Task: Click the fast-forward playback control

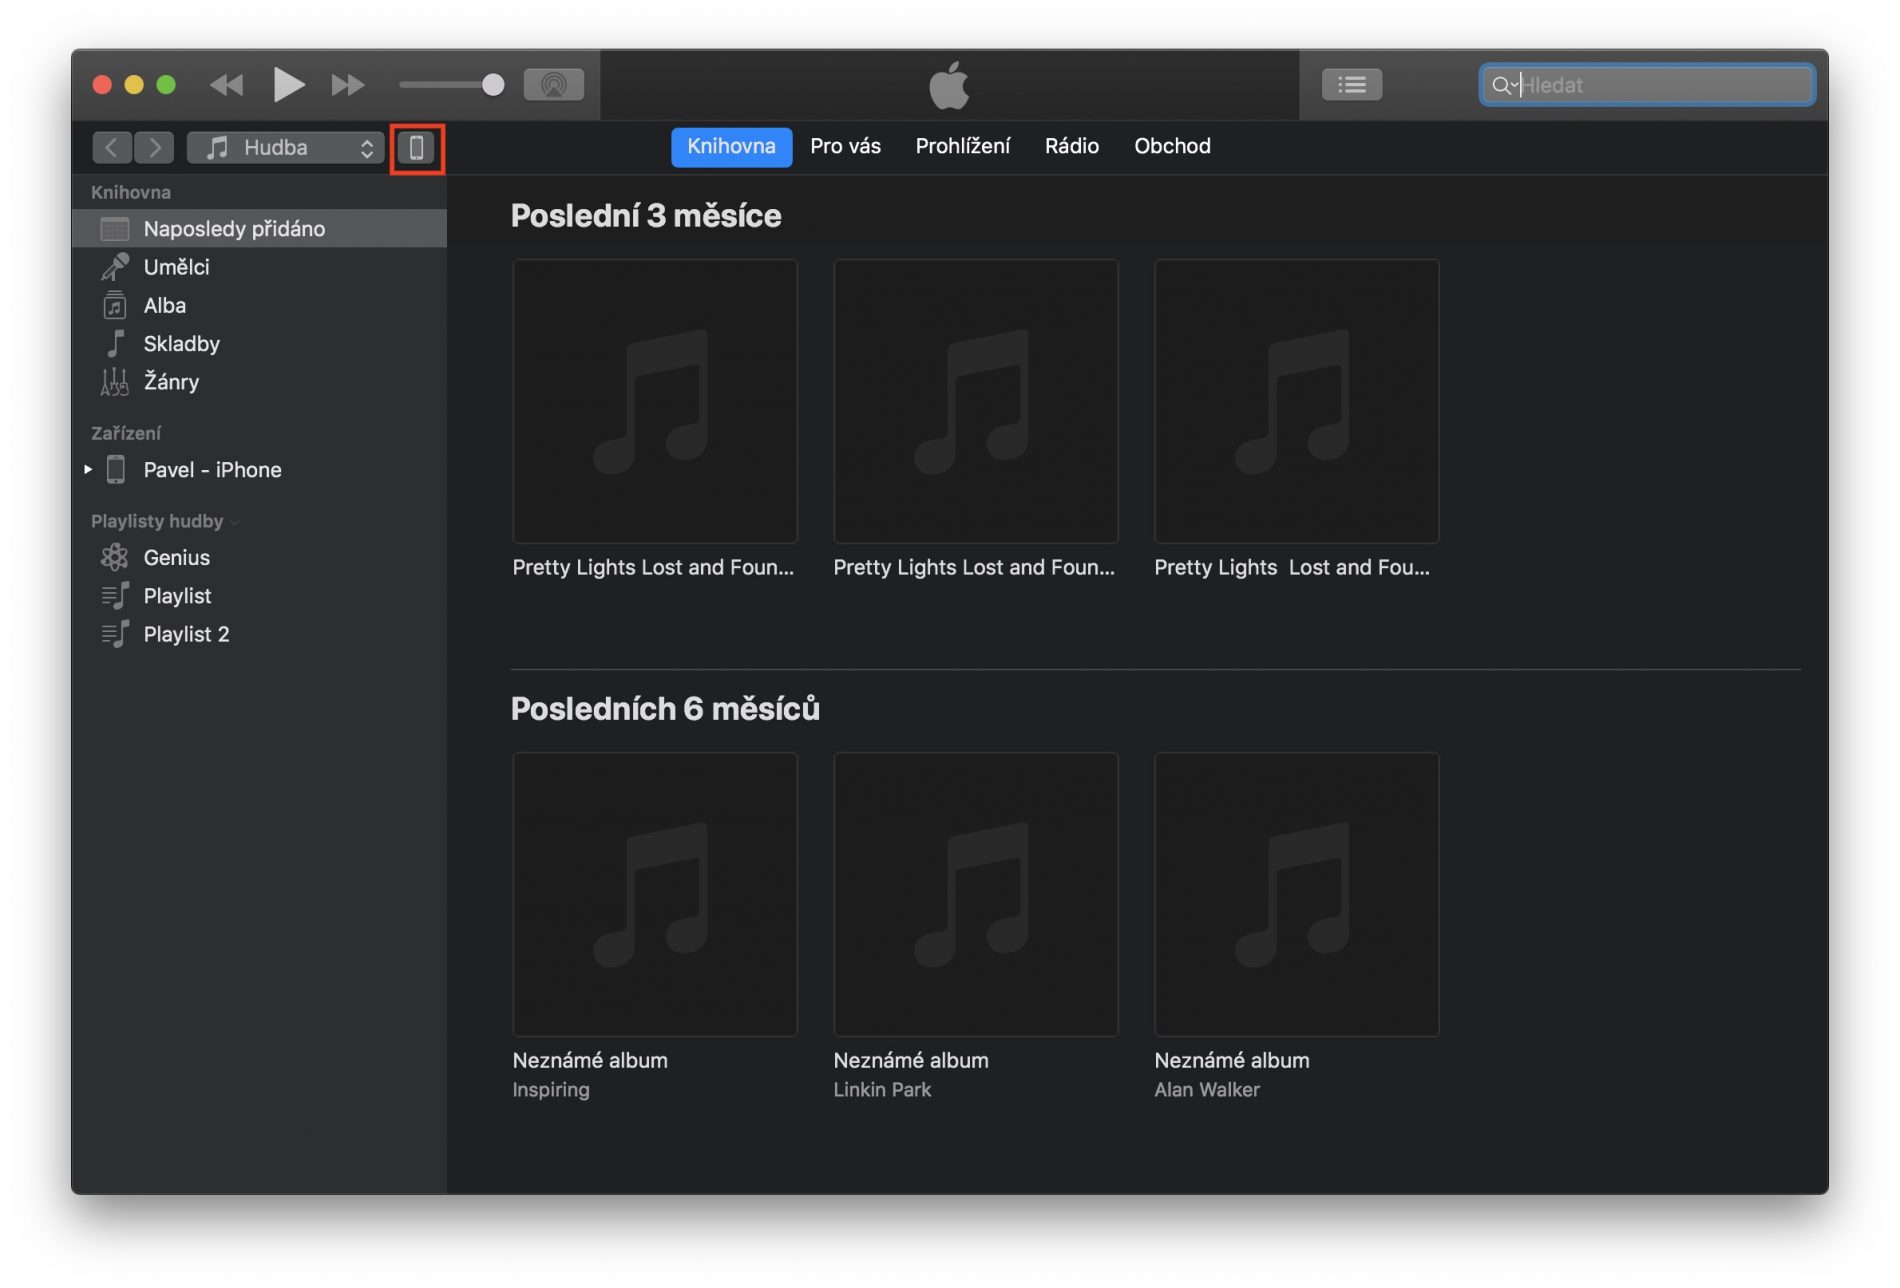Action: (347, 84)
